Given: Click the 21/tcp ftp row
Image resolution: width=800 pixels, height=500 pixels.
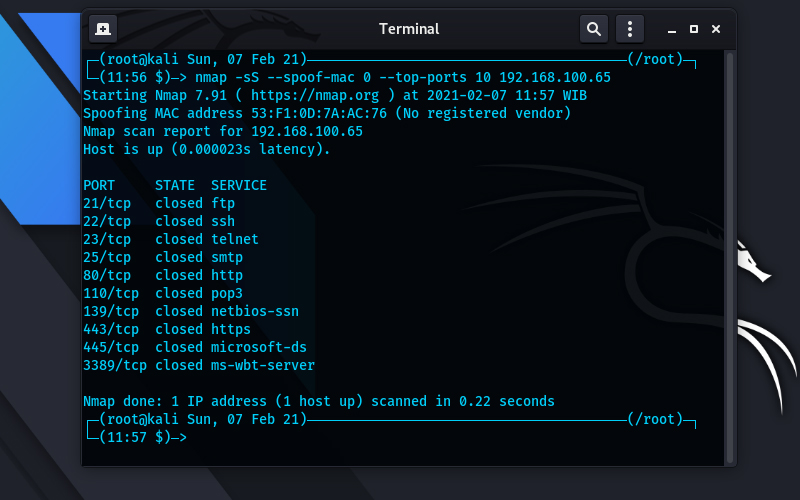Looking at the screenshot, I should [159, 204].
